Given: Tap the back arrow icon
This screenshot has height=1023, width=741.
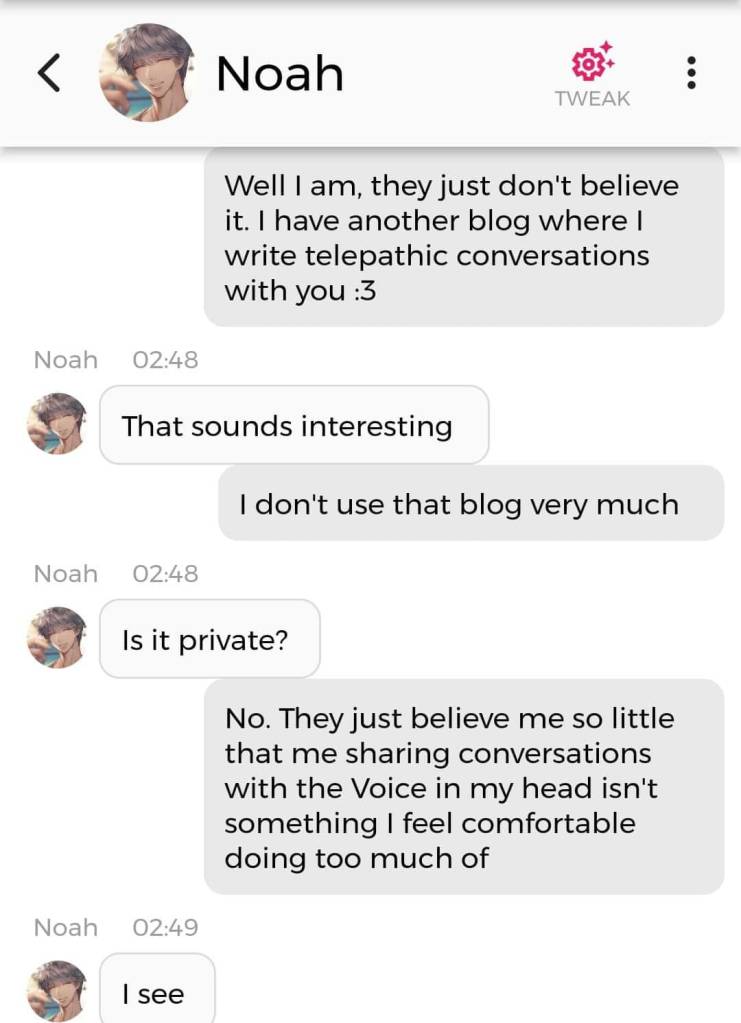Looking at the screenshot, I should pyautogui.click(x=49, y=73).
